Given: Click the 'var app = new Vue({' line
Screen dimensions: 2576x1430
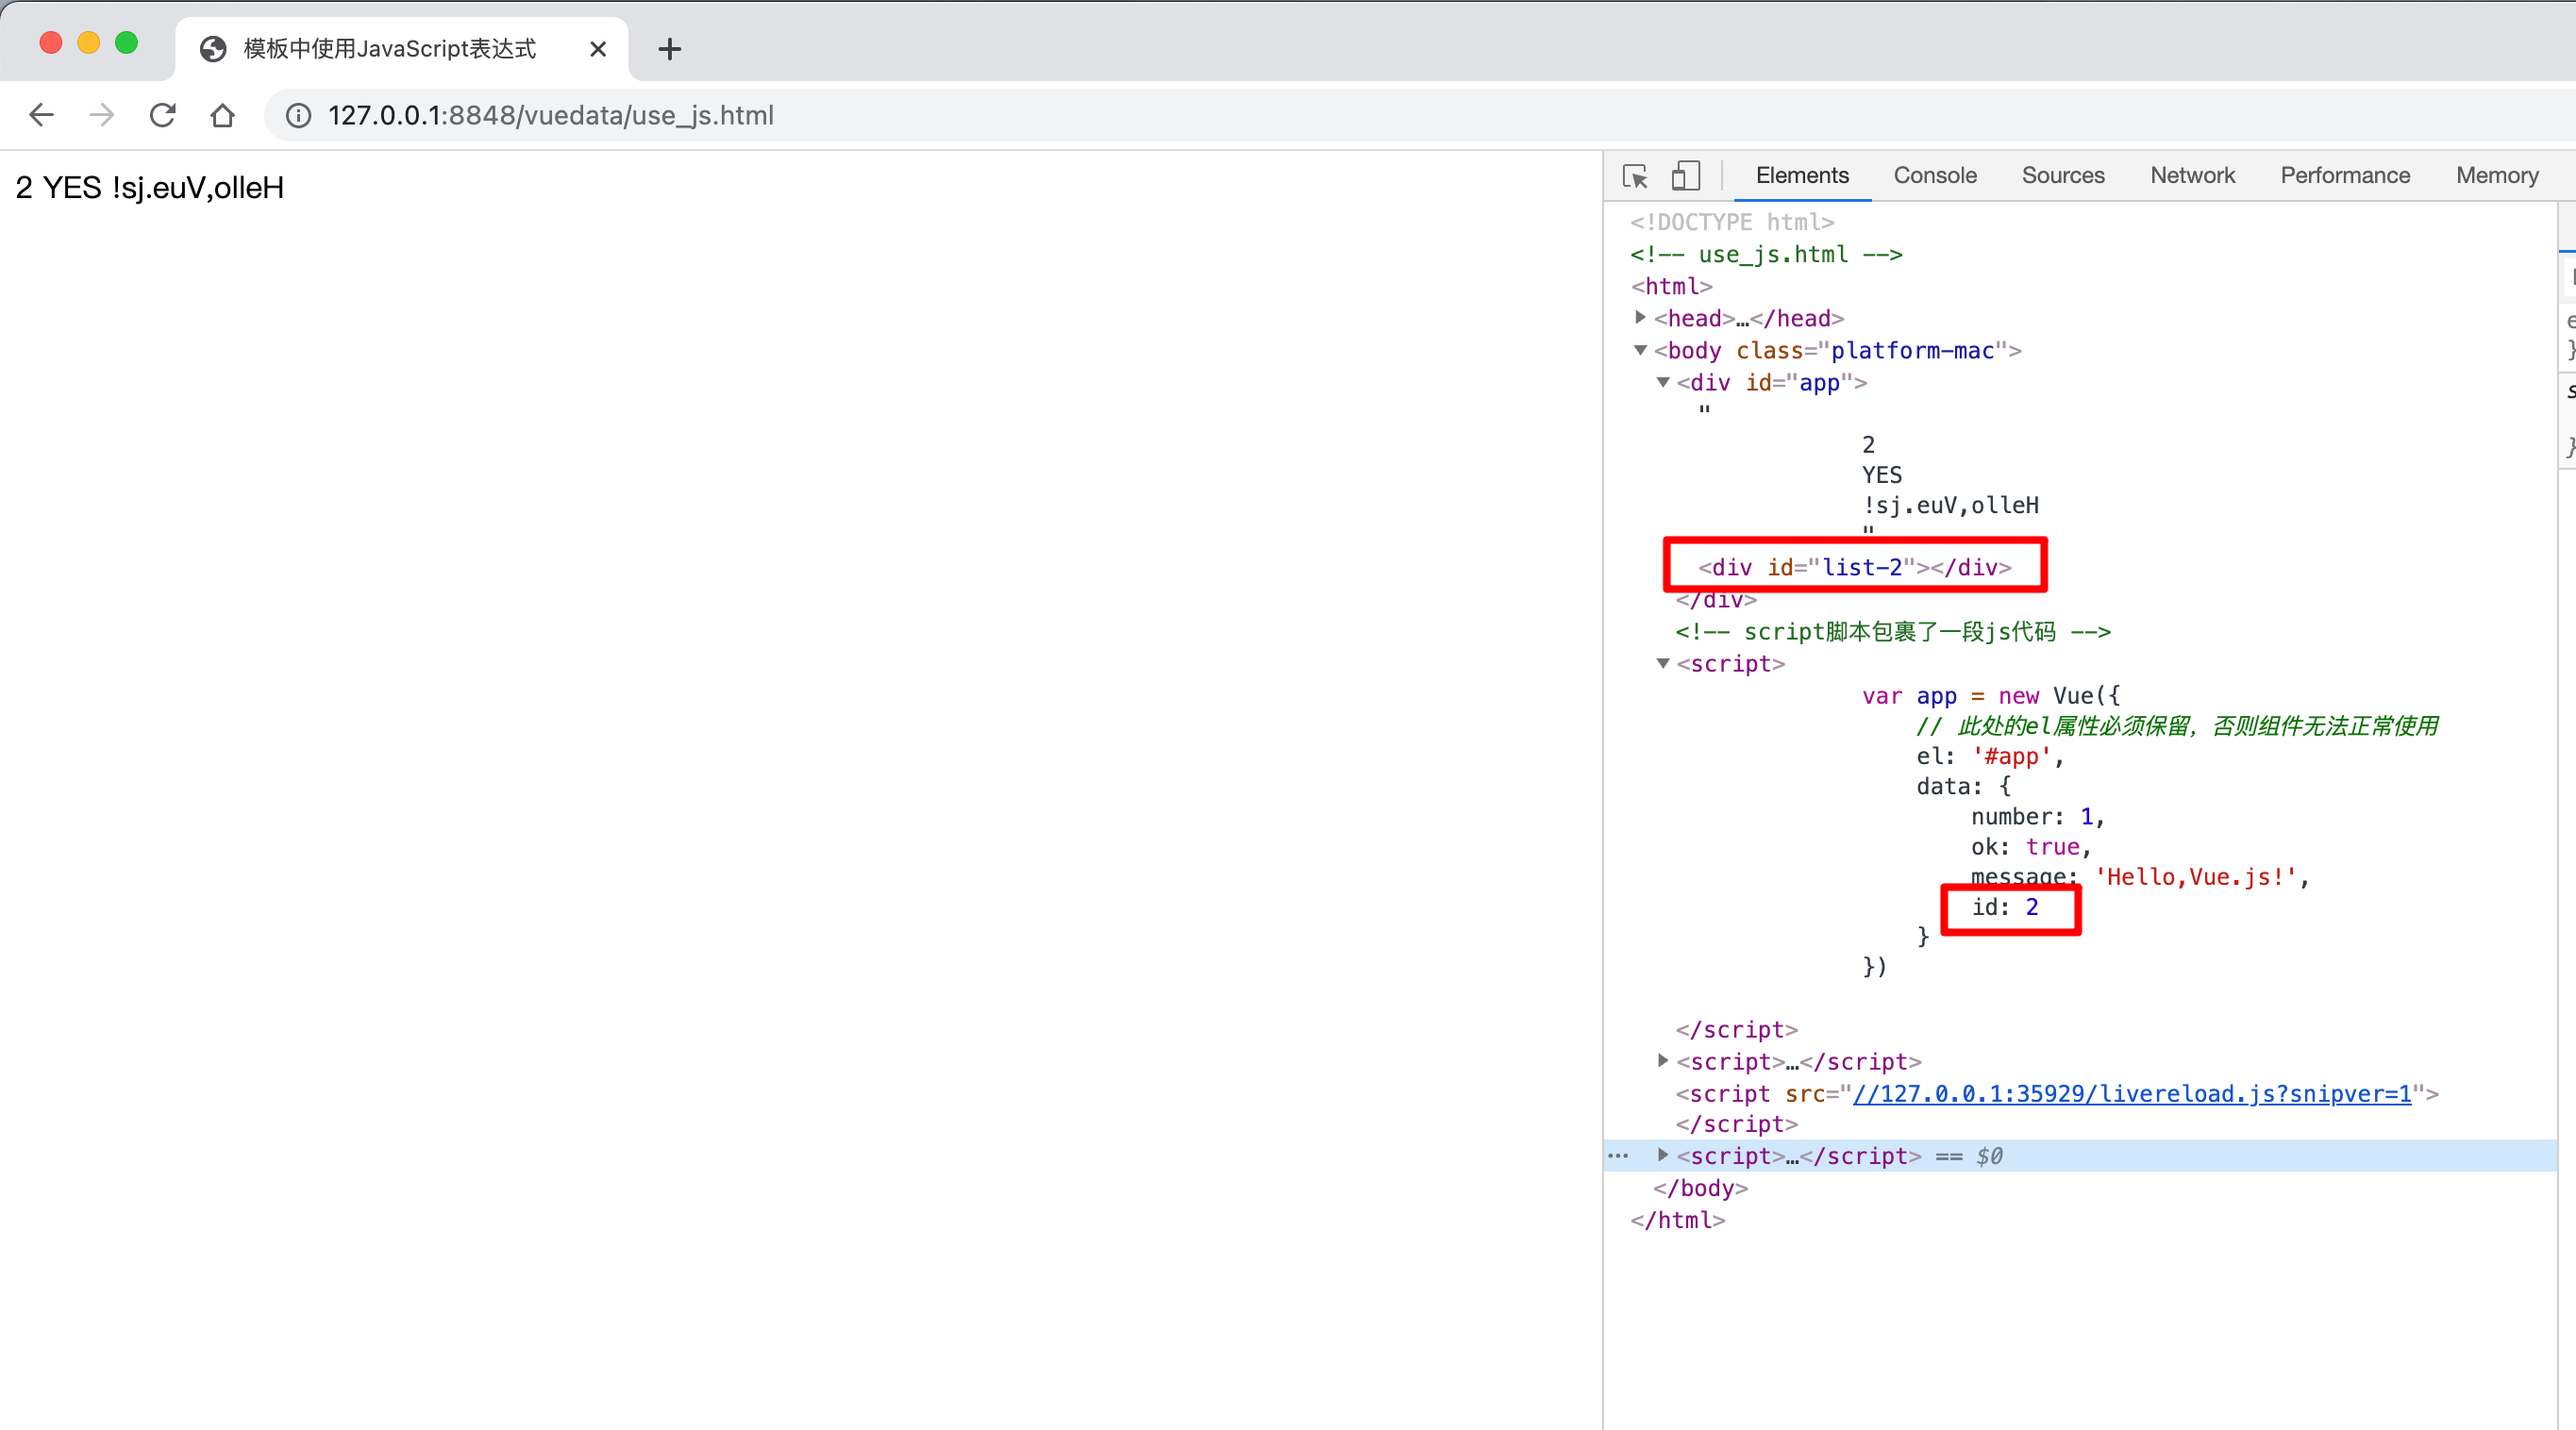Looking at the screenshot, I should [1990, 696].
